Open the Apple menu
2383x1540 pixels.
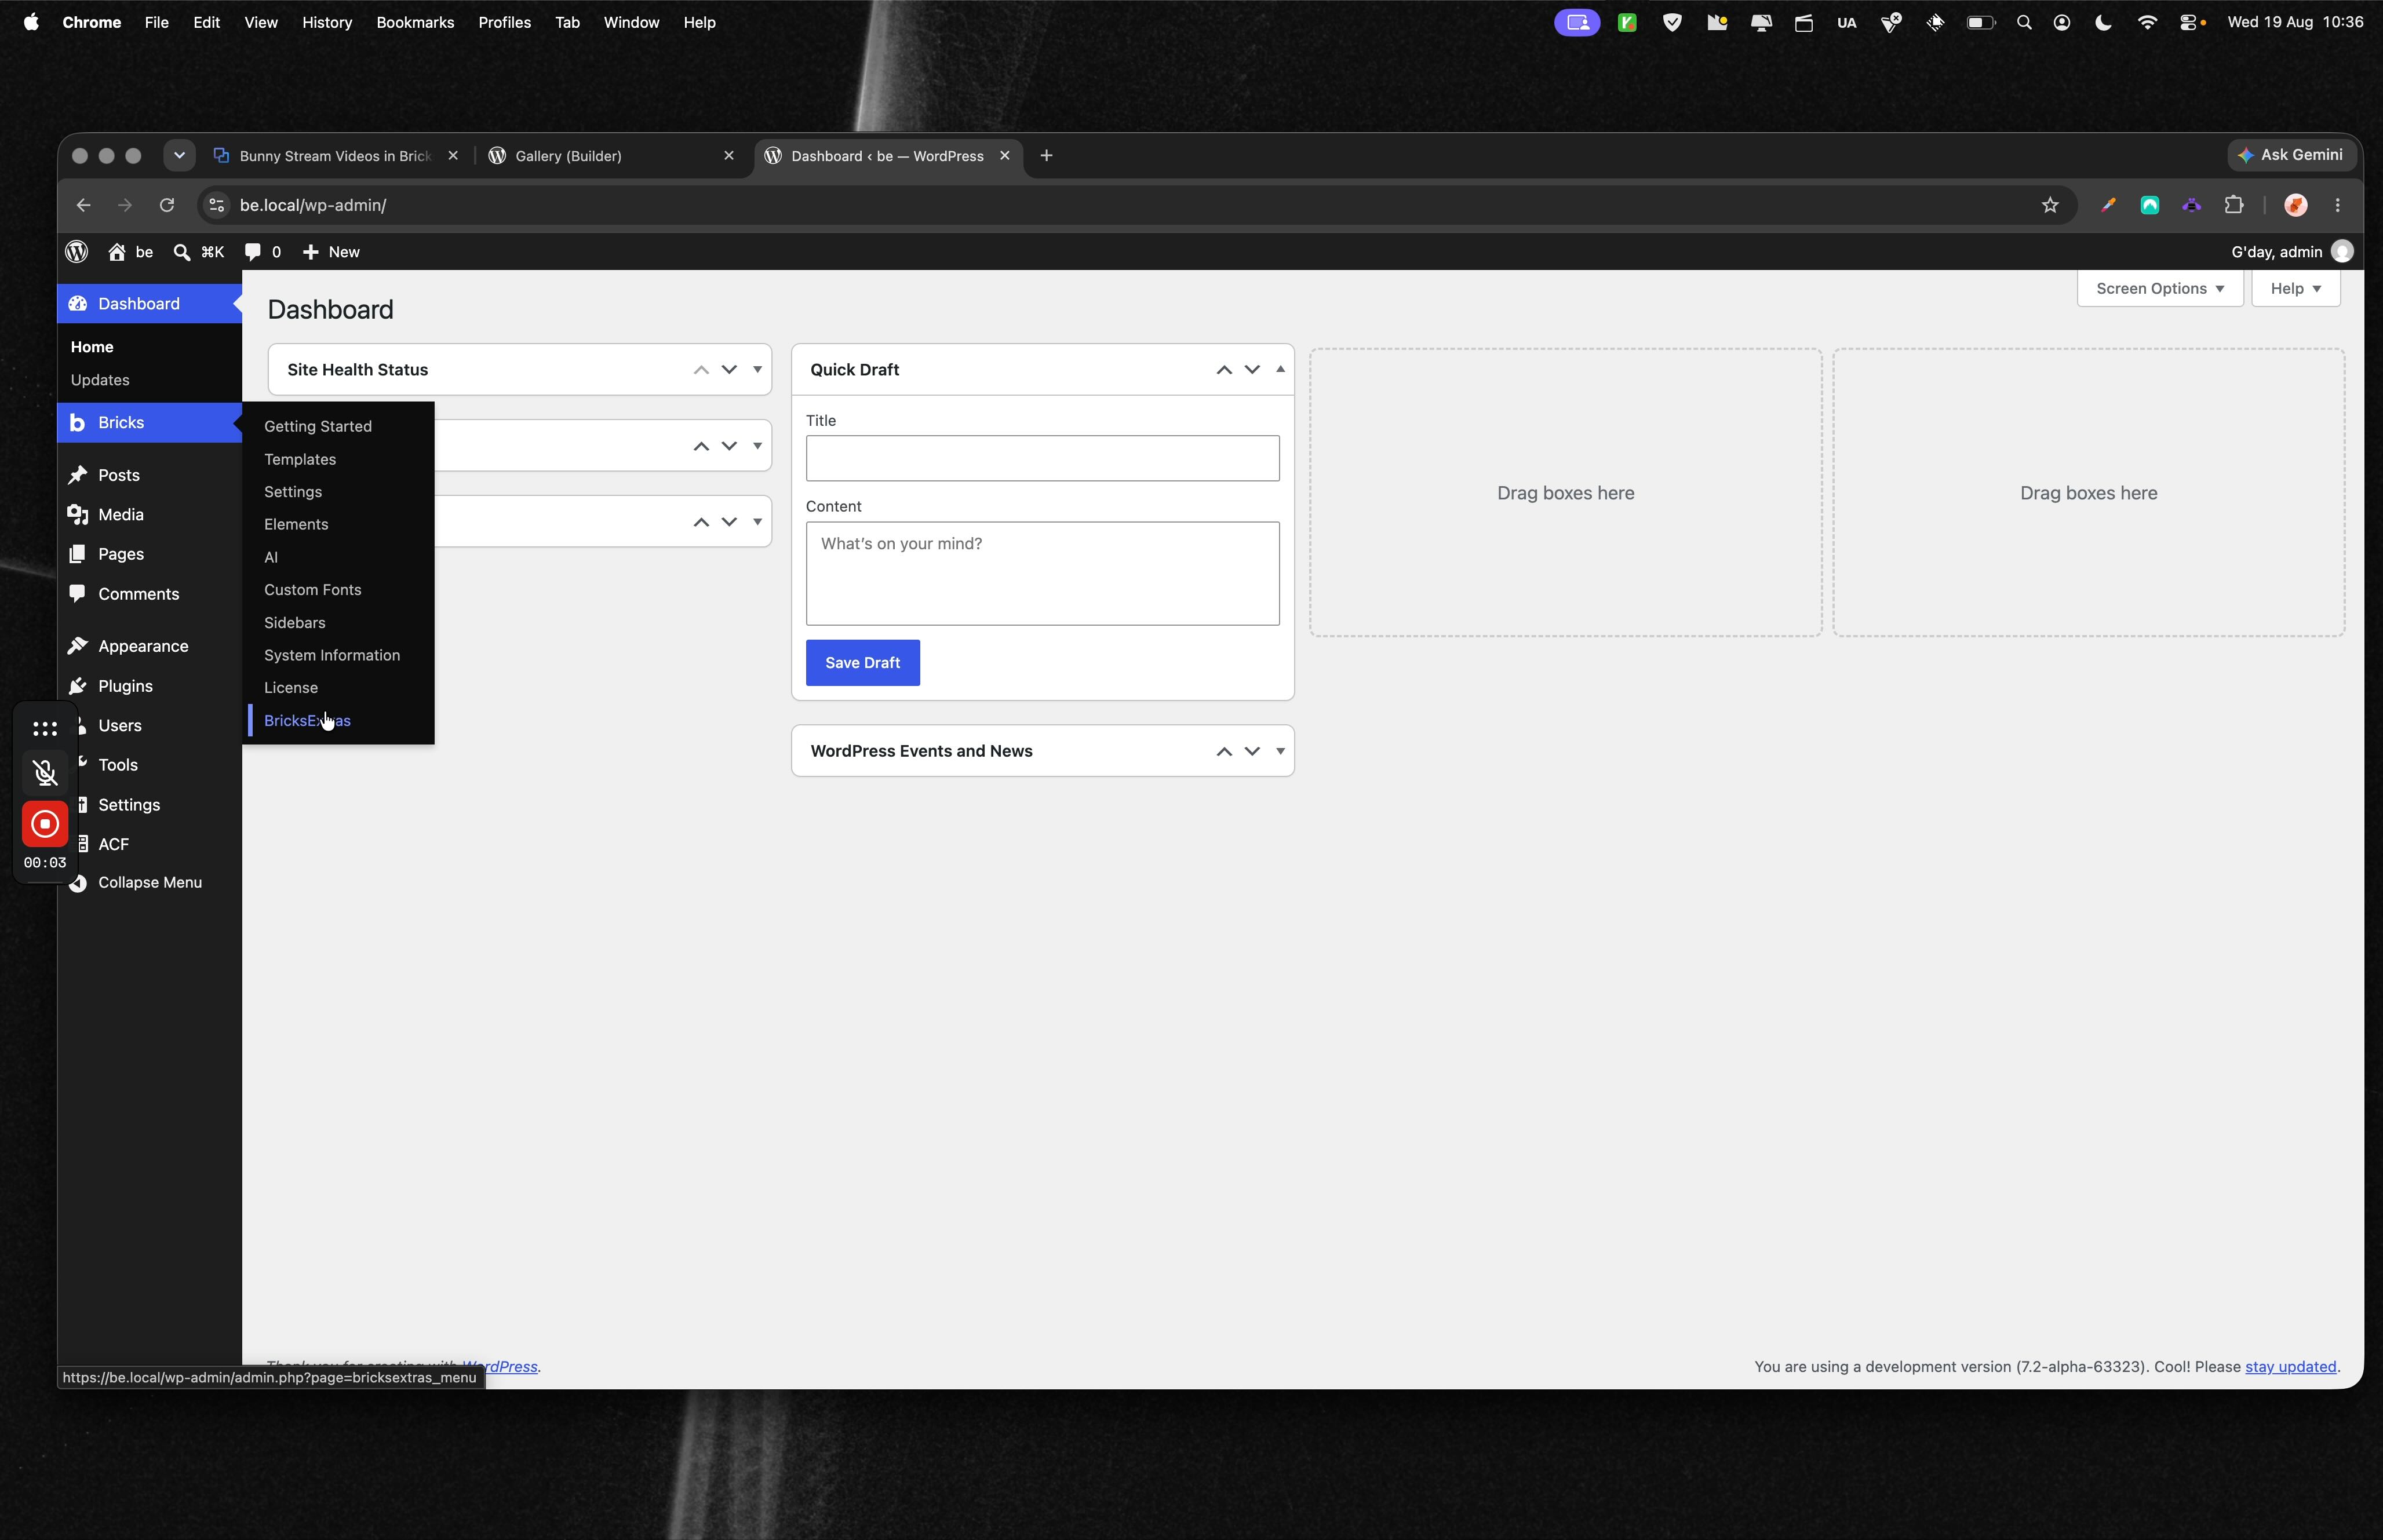coord(31,22)
